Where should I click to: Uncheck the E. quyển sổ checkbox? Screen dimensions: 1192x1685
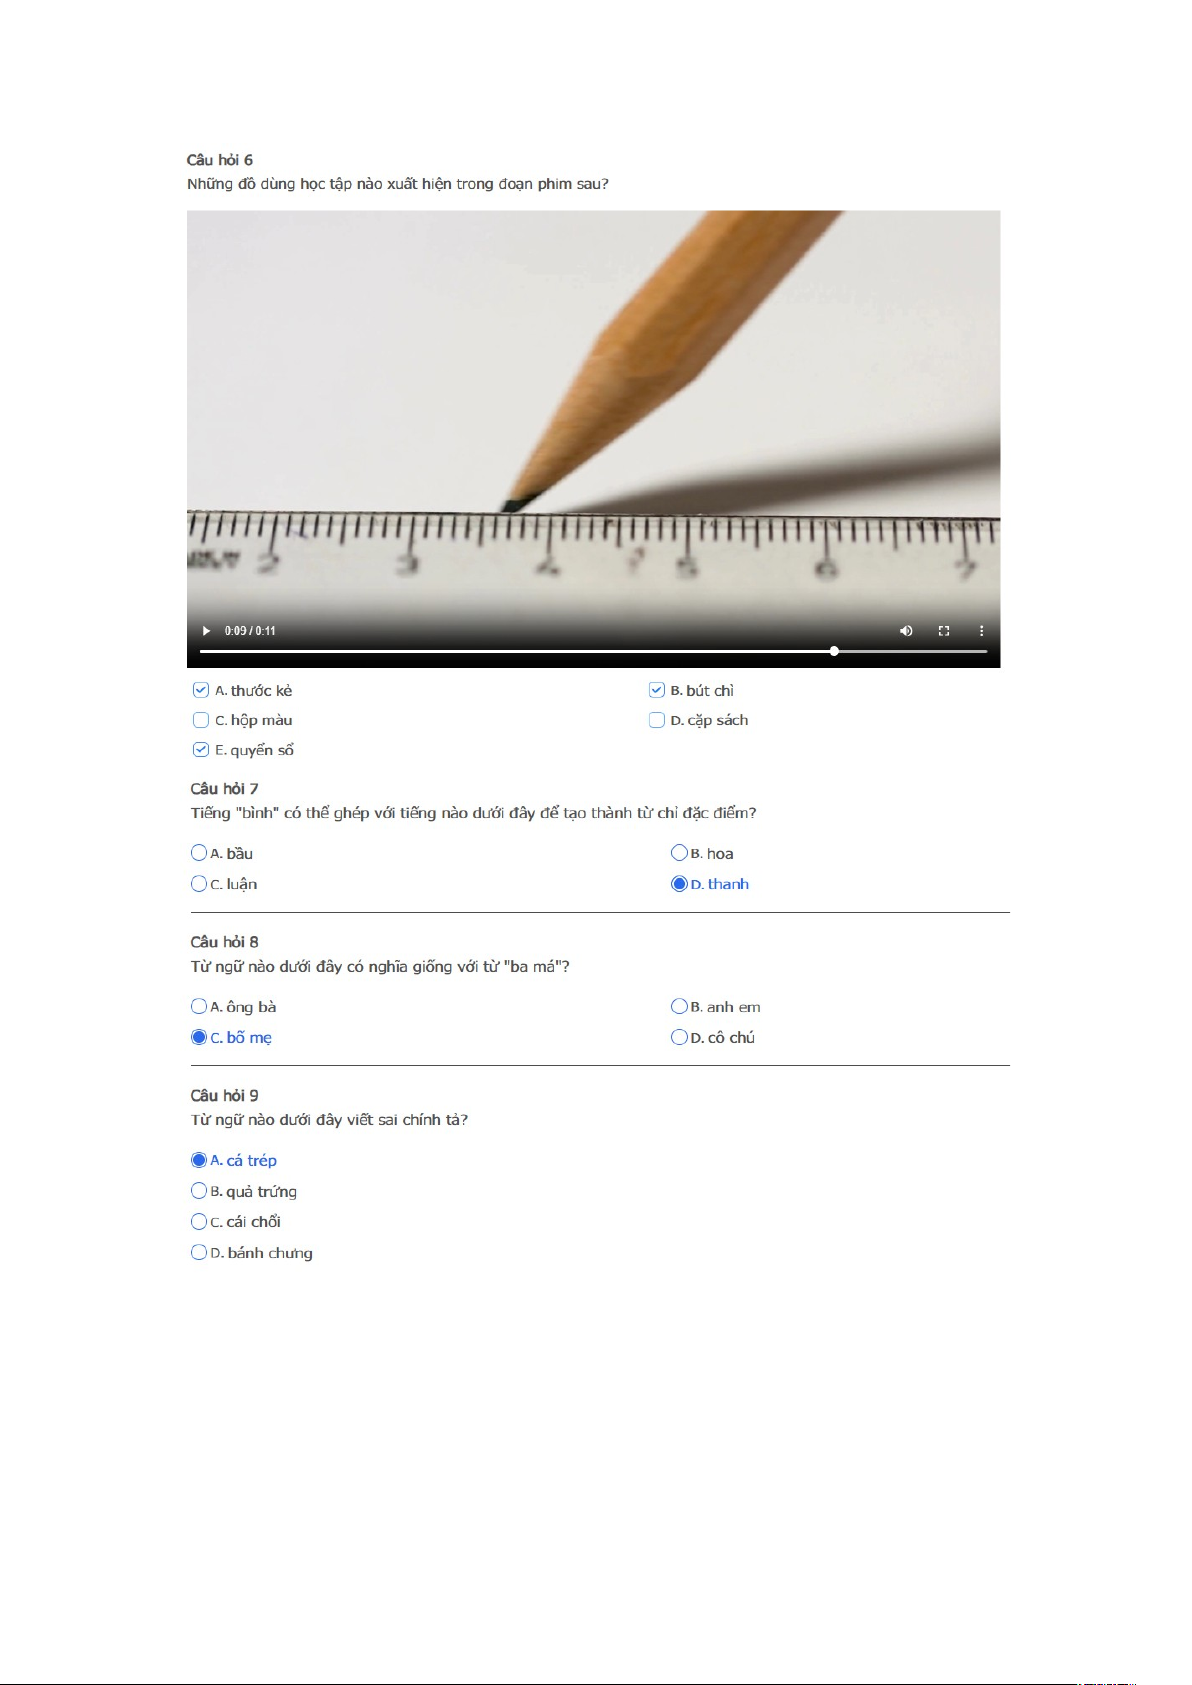click(x=201, y=750)
